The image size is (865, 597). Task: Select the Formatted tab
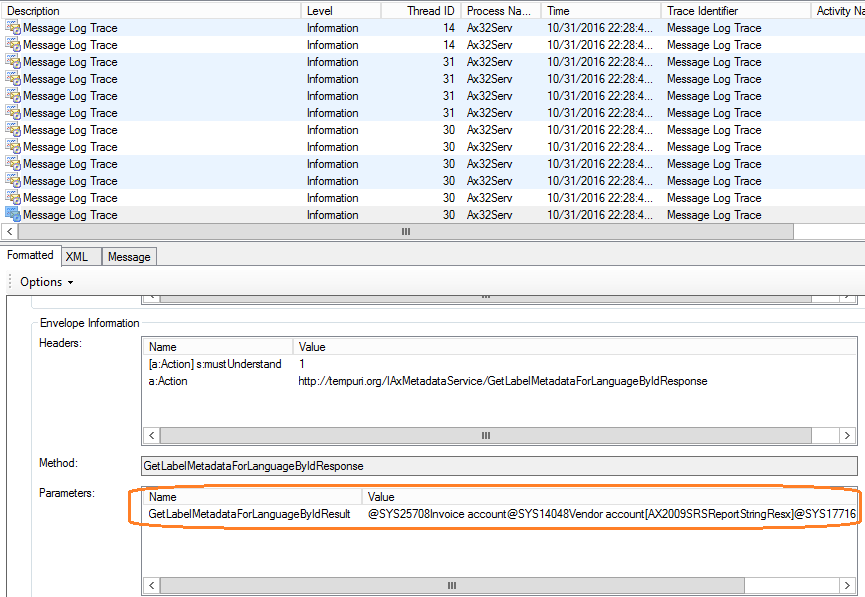click(30, 256)
